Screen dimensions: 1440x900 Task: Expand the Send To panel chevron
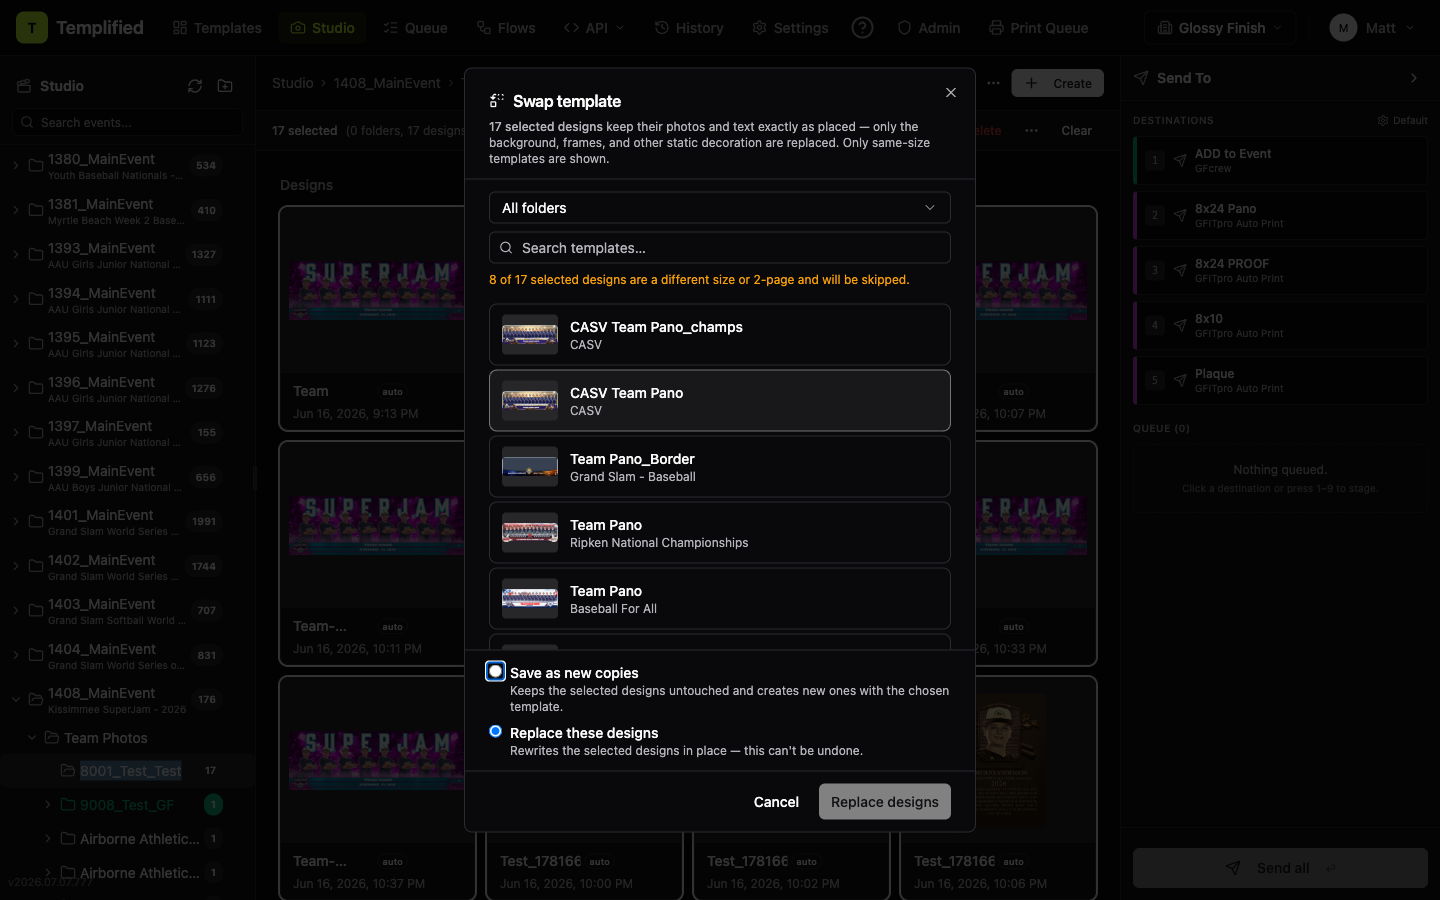pos(1414,78)
